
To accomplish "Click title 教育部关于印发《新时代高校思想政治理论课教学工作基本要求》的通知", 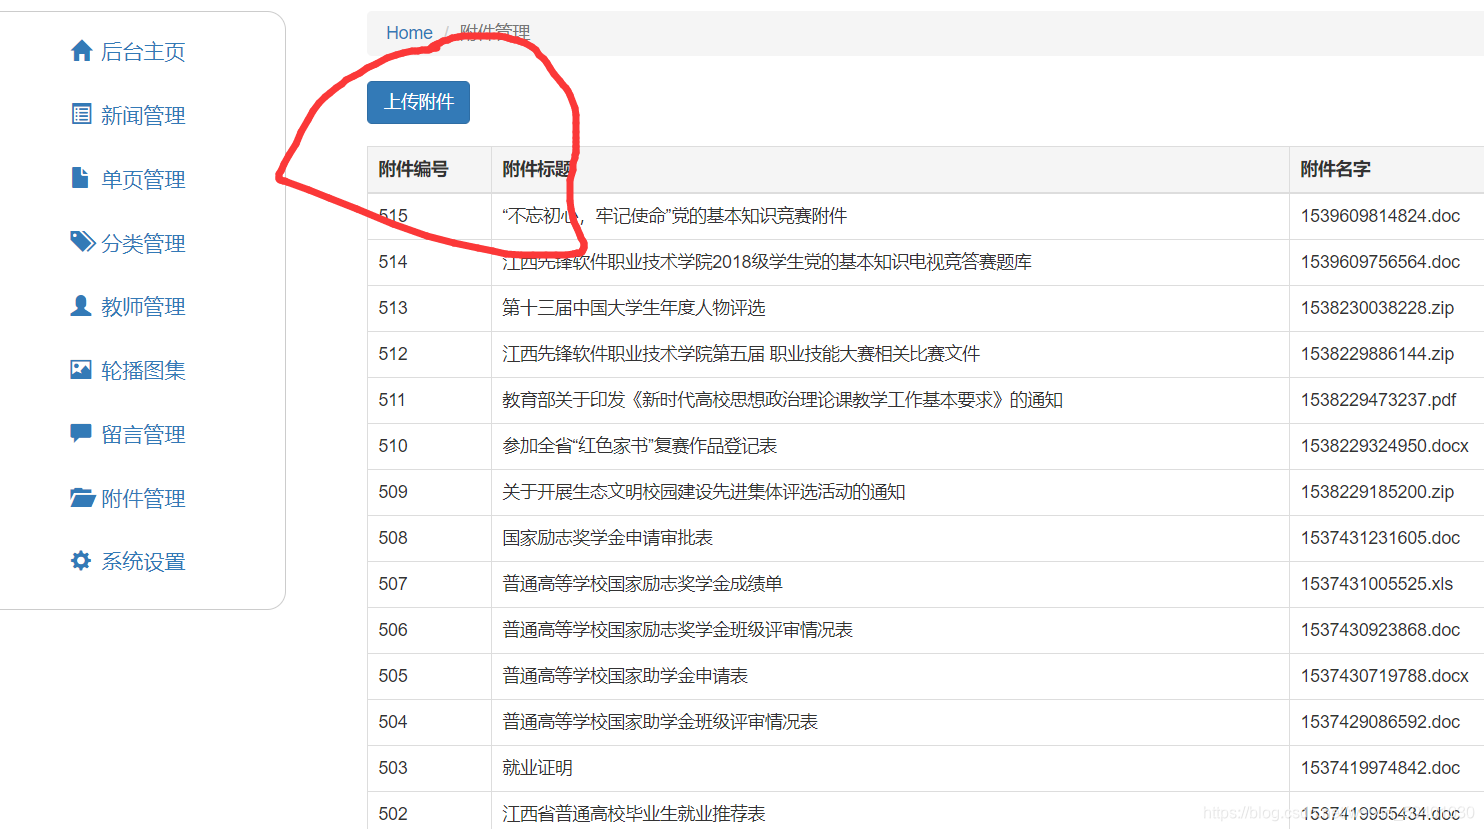I will tap(783, 400).
